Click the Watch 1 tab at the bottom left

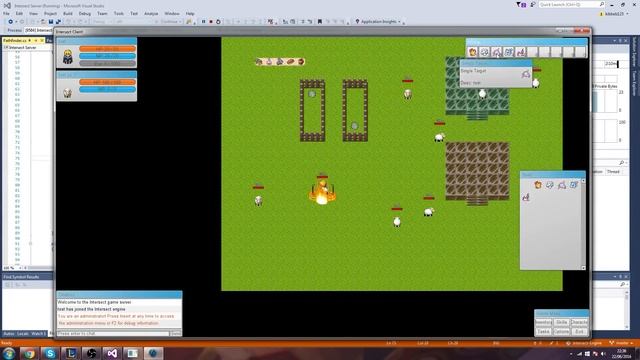pos(39,334)
